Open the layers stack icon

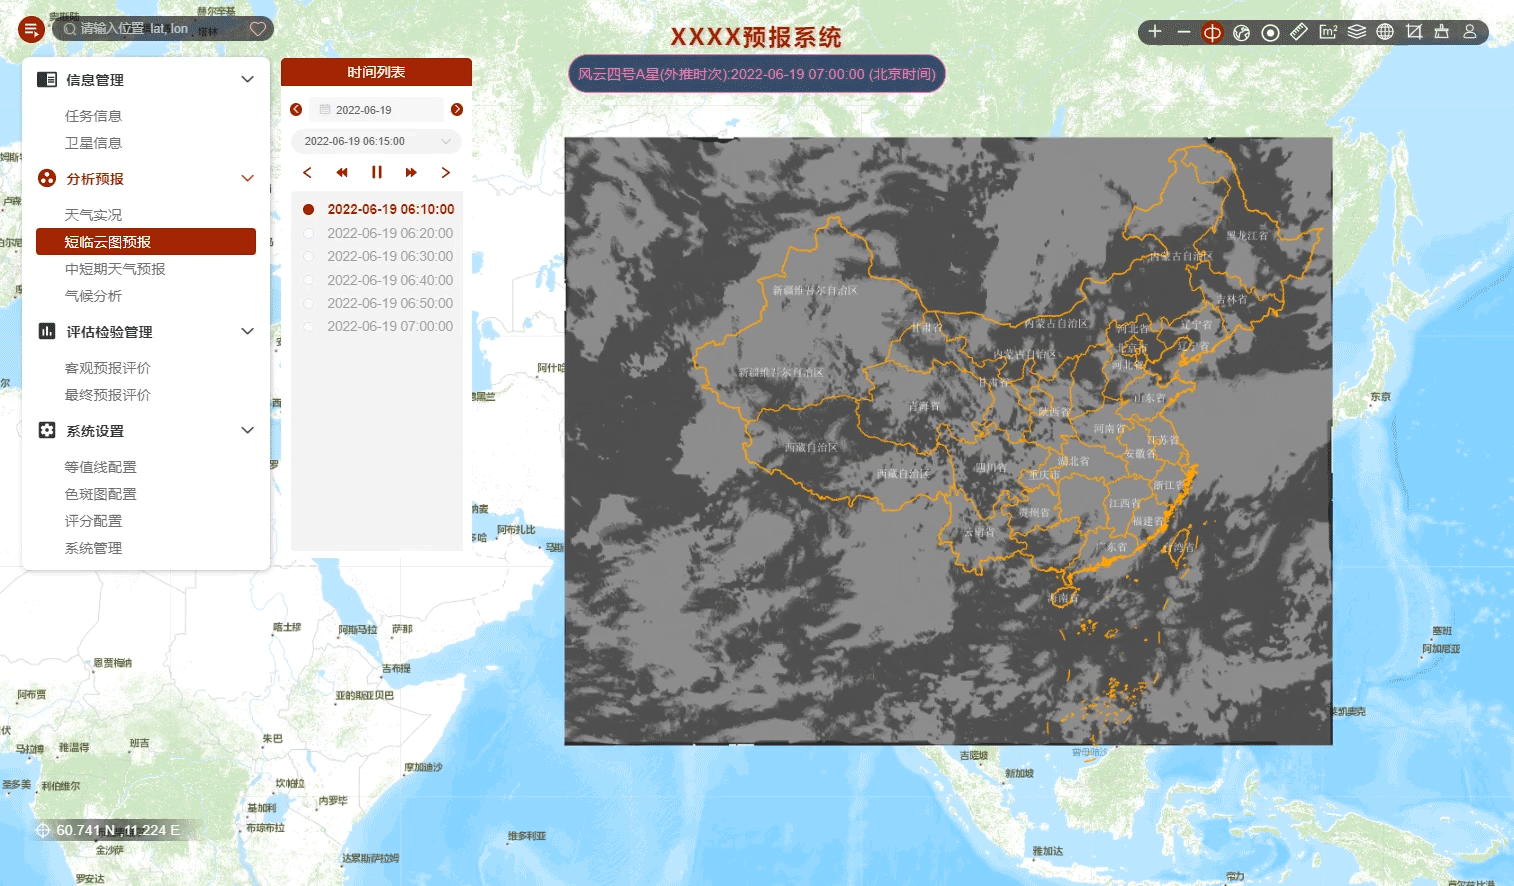(x=1356, y=32)
